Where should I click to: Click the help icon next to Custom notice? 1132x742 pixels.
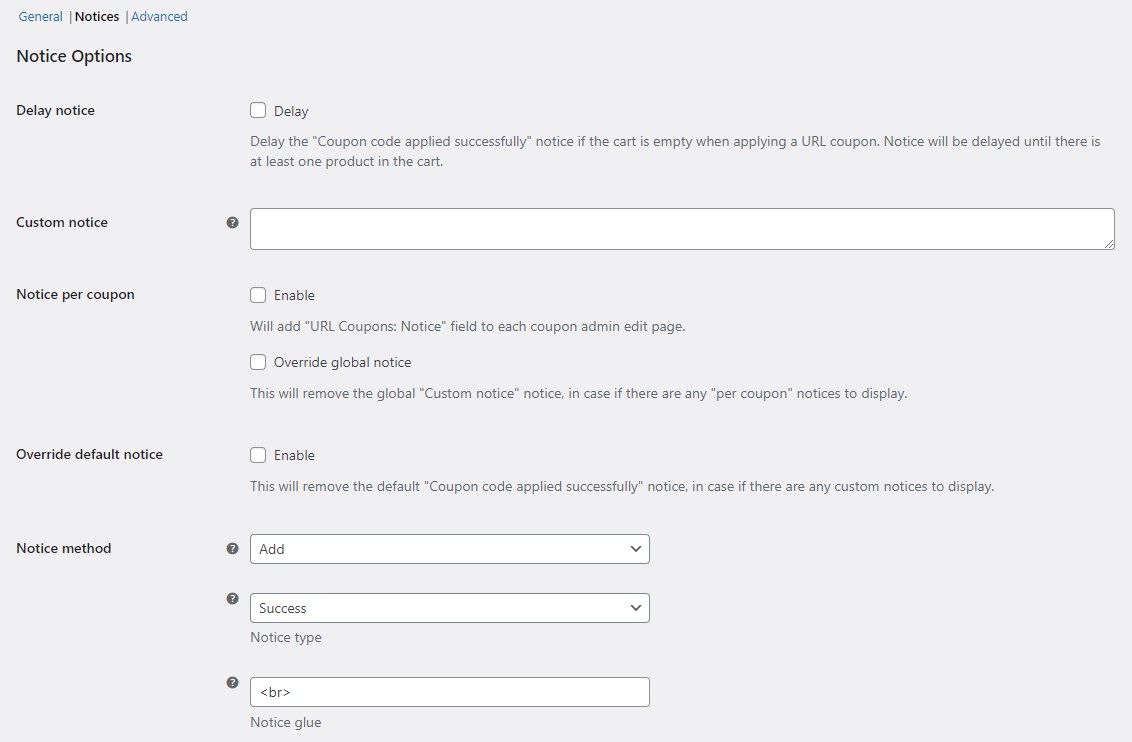point(232,222)
